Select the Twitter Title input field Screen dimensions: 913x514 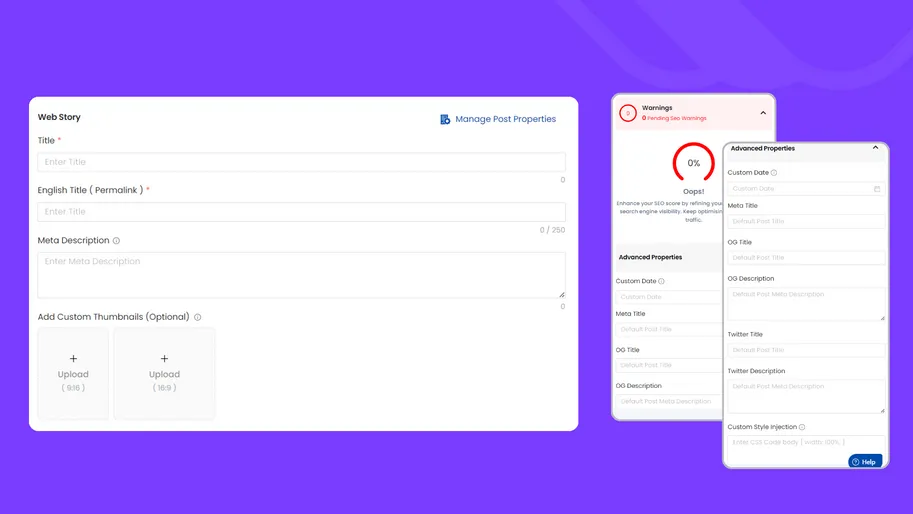point(806,350)
